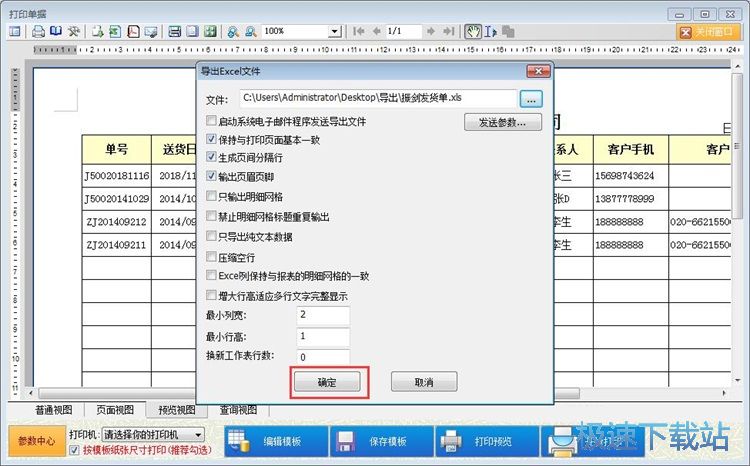Image resolution: width=750 pixels, height=466 pixels.
Task: Click the 单号 column header
Action: coord(117,150)
